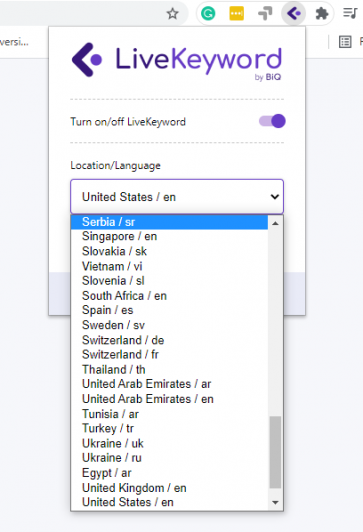This screenshot has width=363, height=532.
Task: Select Egypt / ar option
Action: [169, 473]
